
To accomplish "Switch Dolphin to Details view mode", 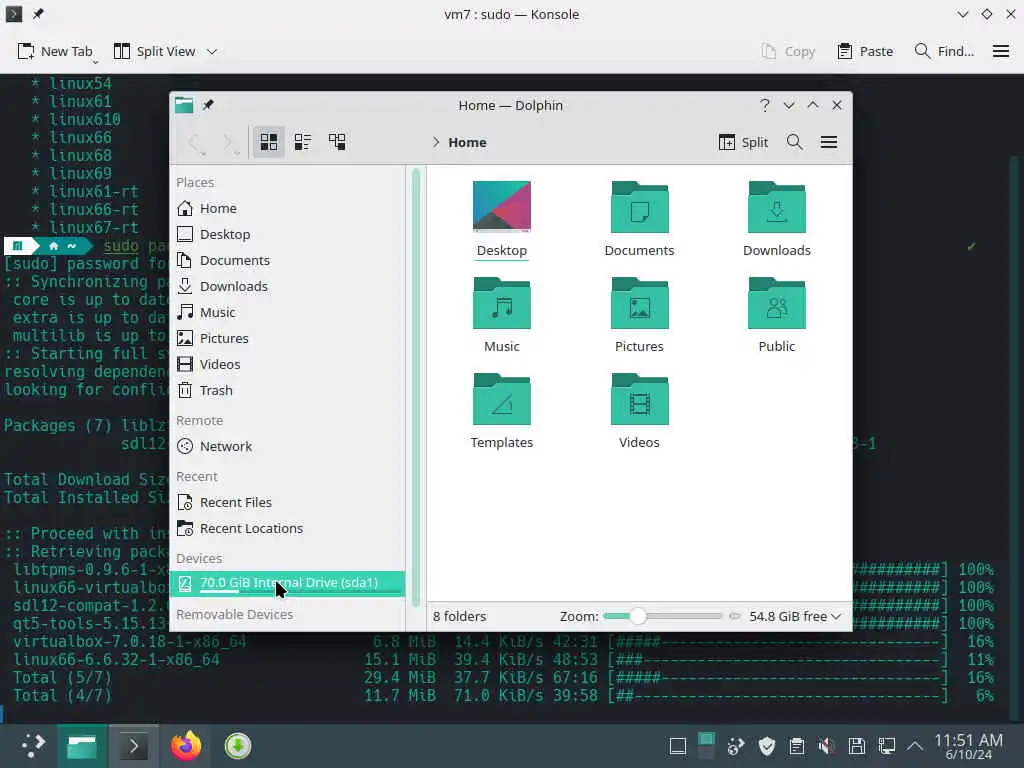I will pos(337,142).
